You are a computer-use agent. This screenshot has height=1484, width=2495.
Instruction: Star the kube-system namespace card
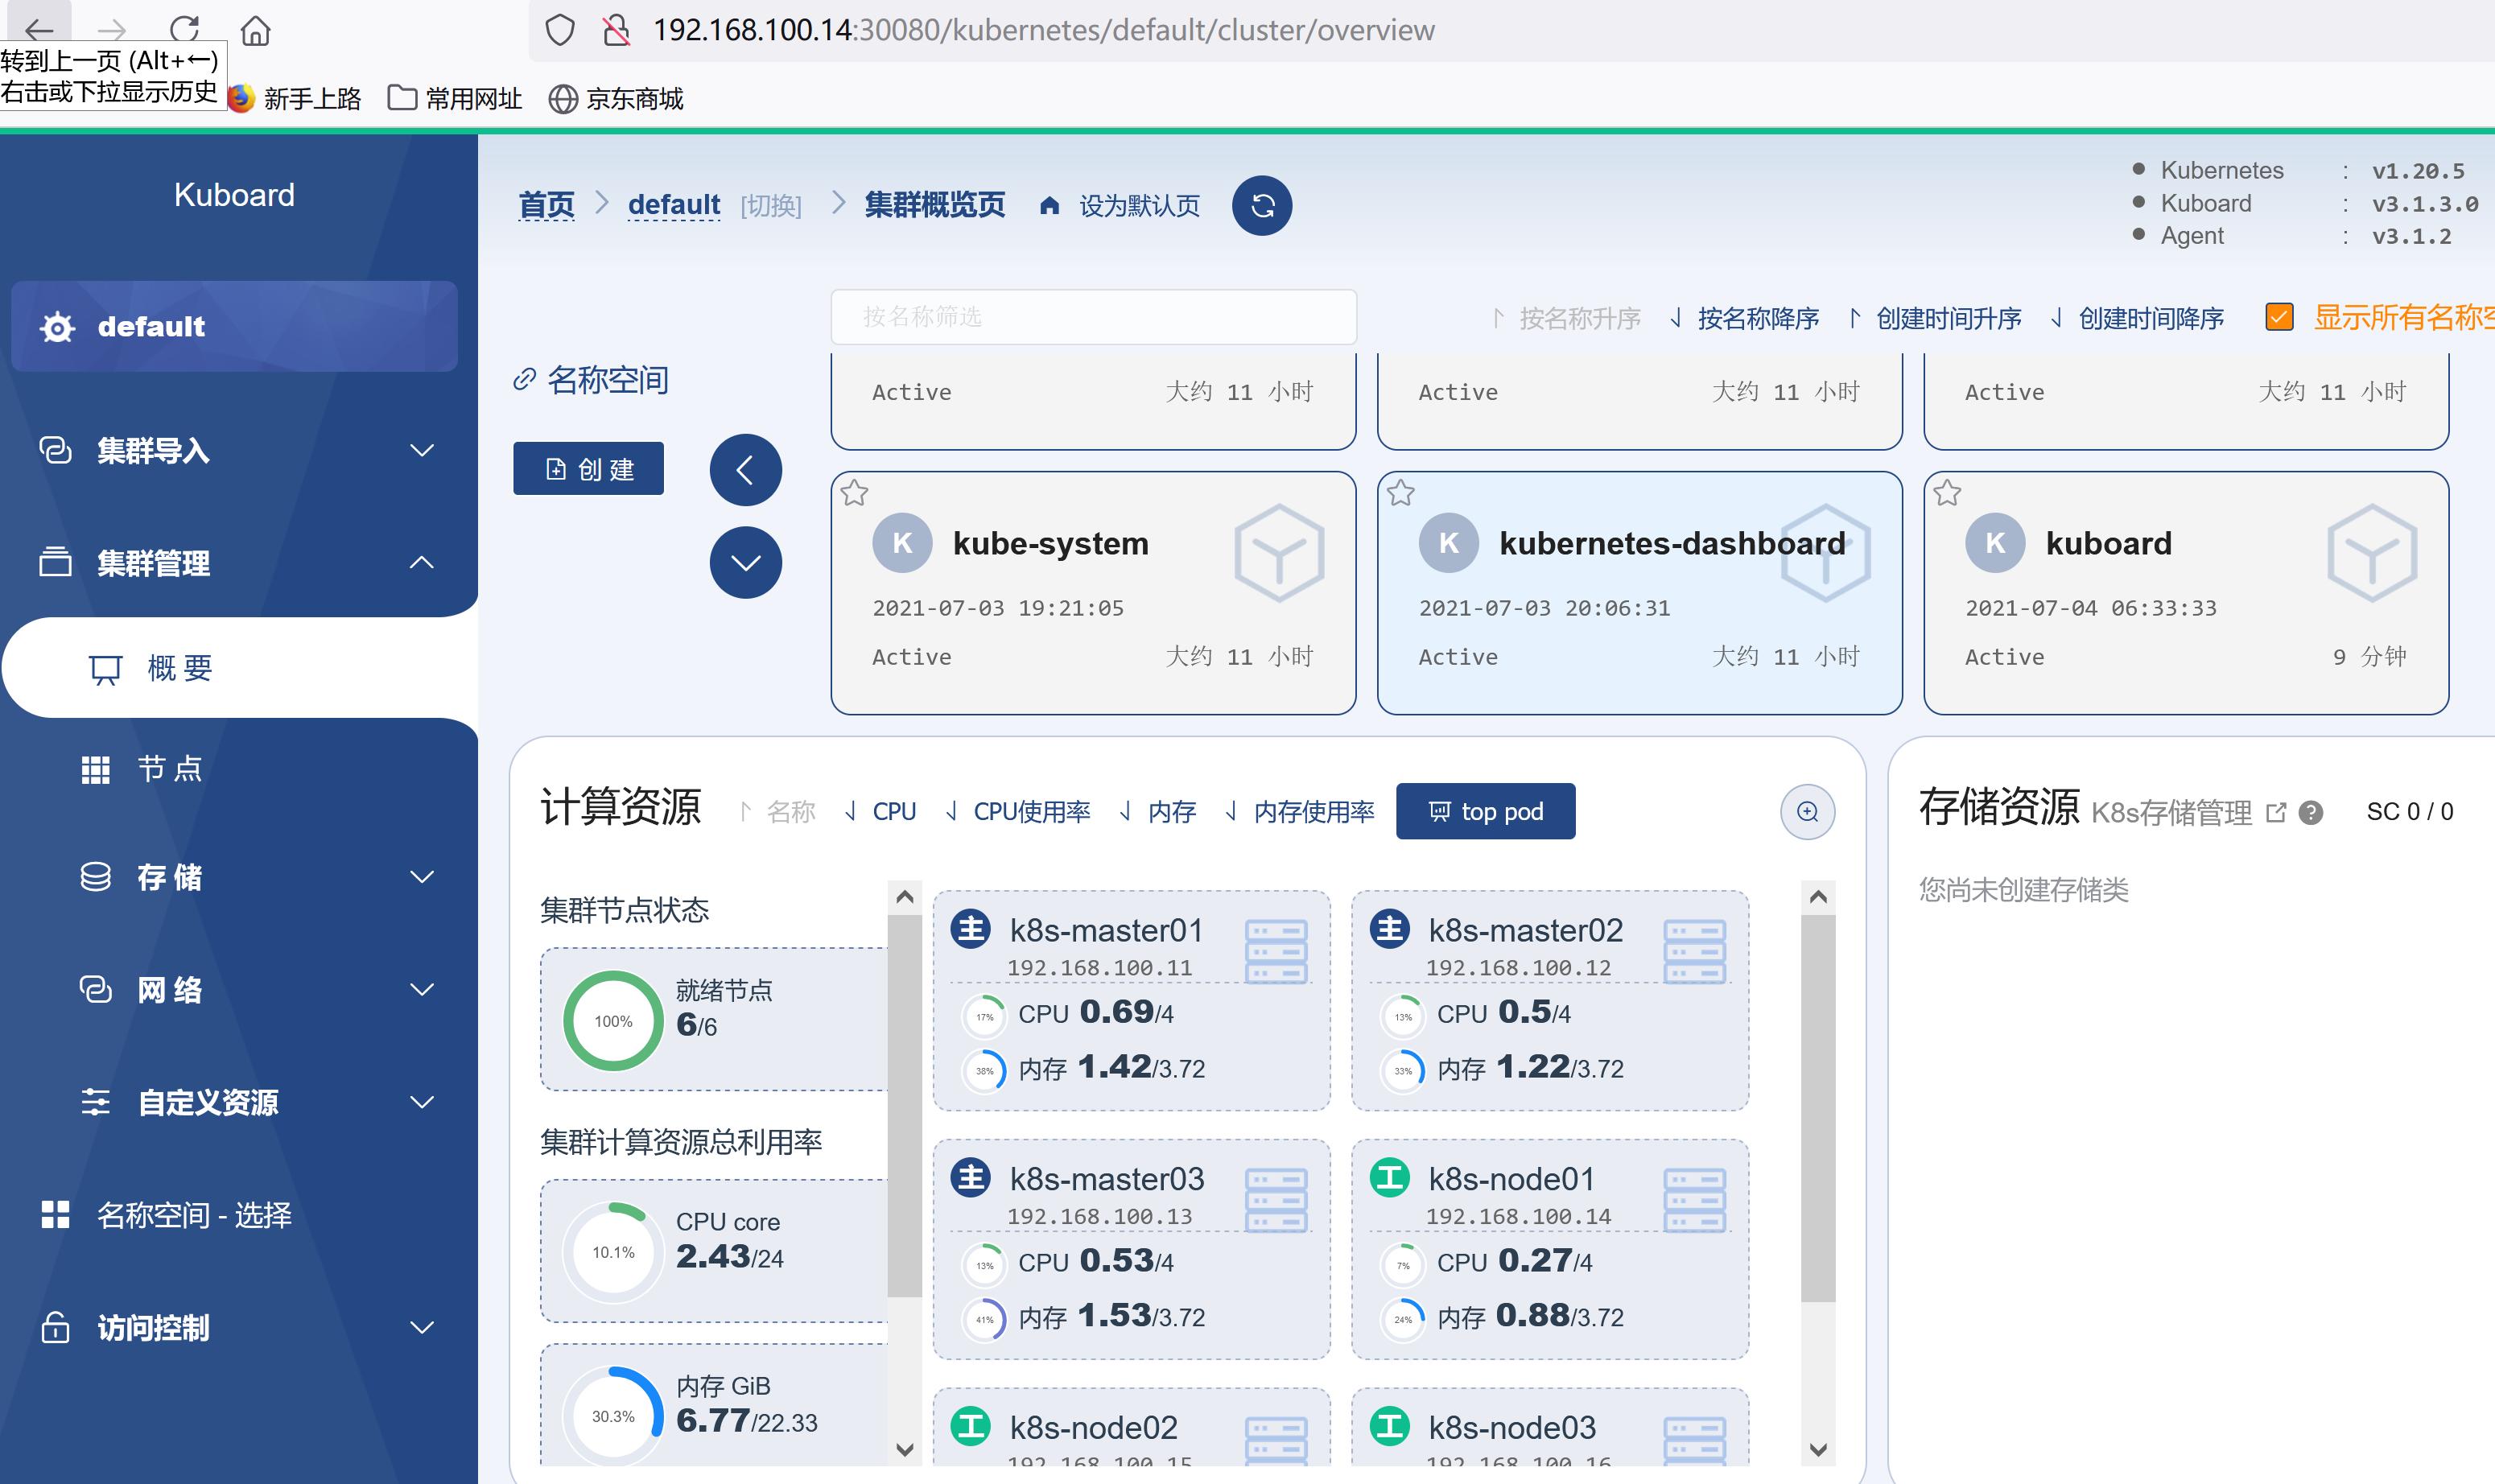point(856,492)
